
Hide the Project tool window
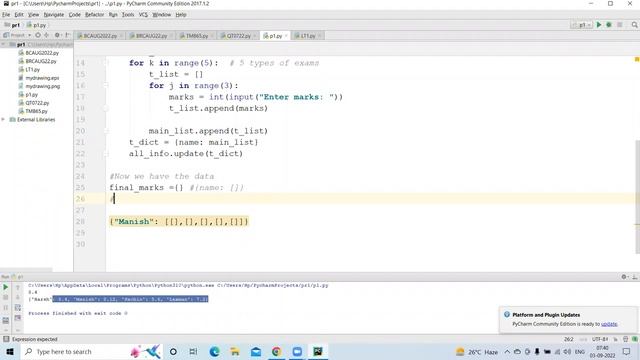point(67,36)
